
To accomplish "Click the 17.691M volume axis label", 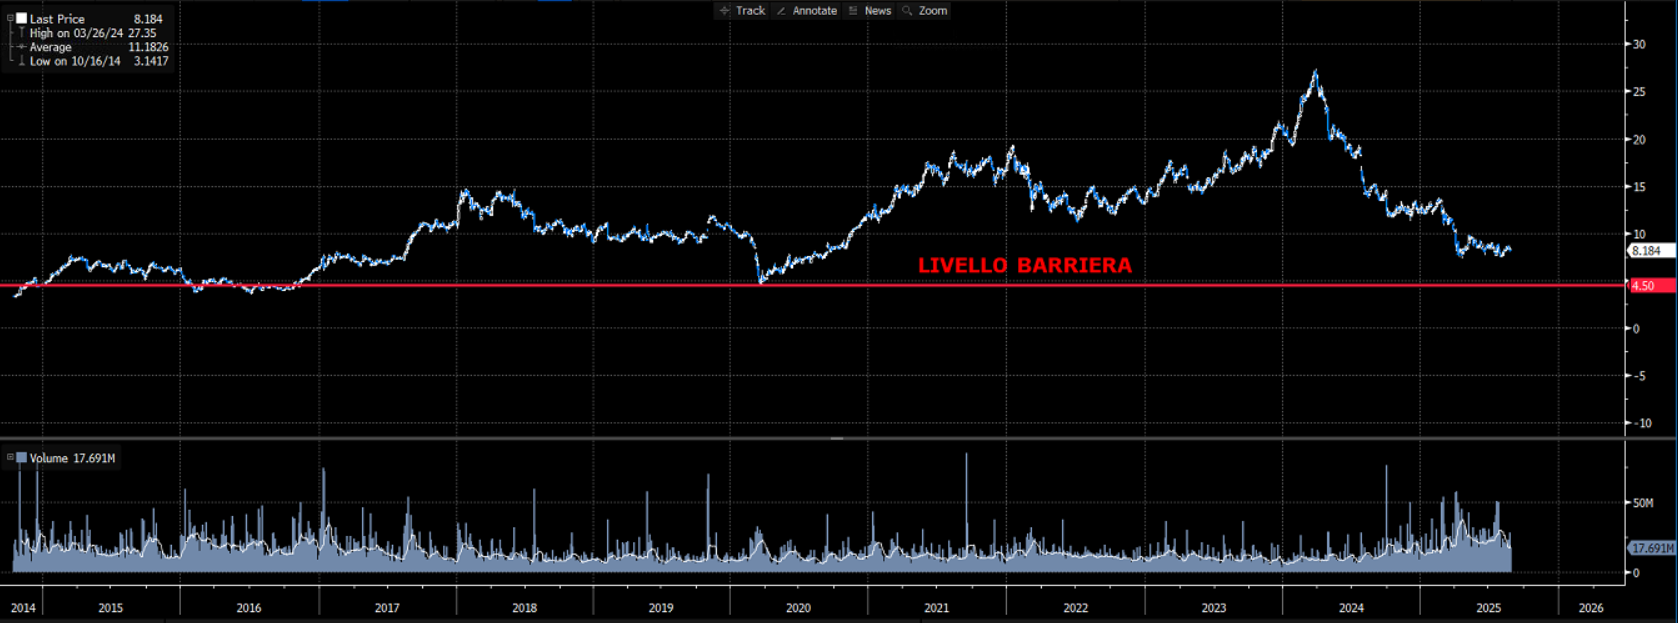I will point(1652,548).
